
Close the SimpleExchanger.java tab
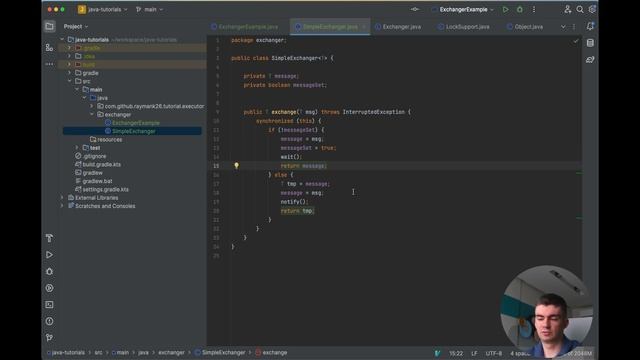point(364,27)
